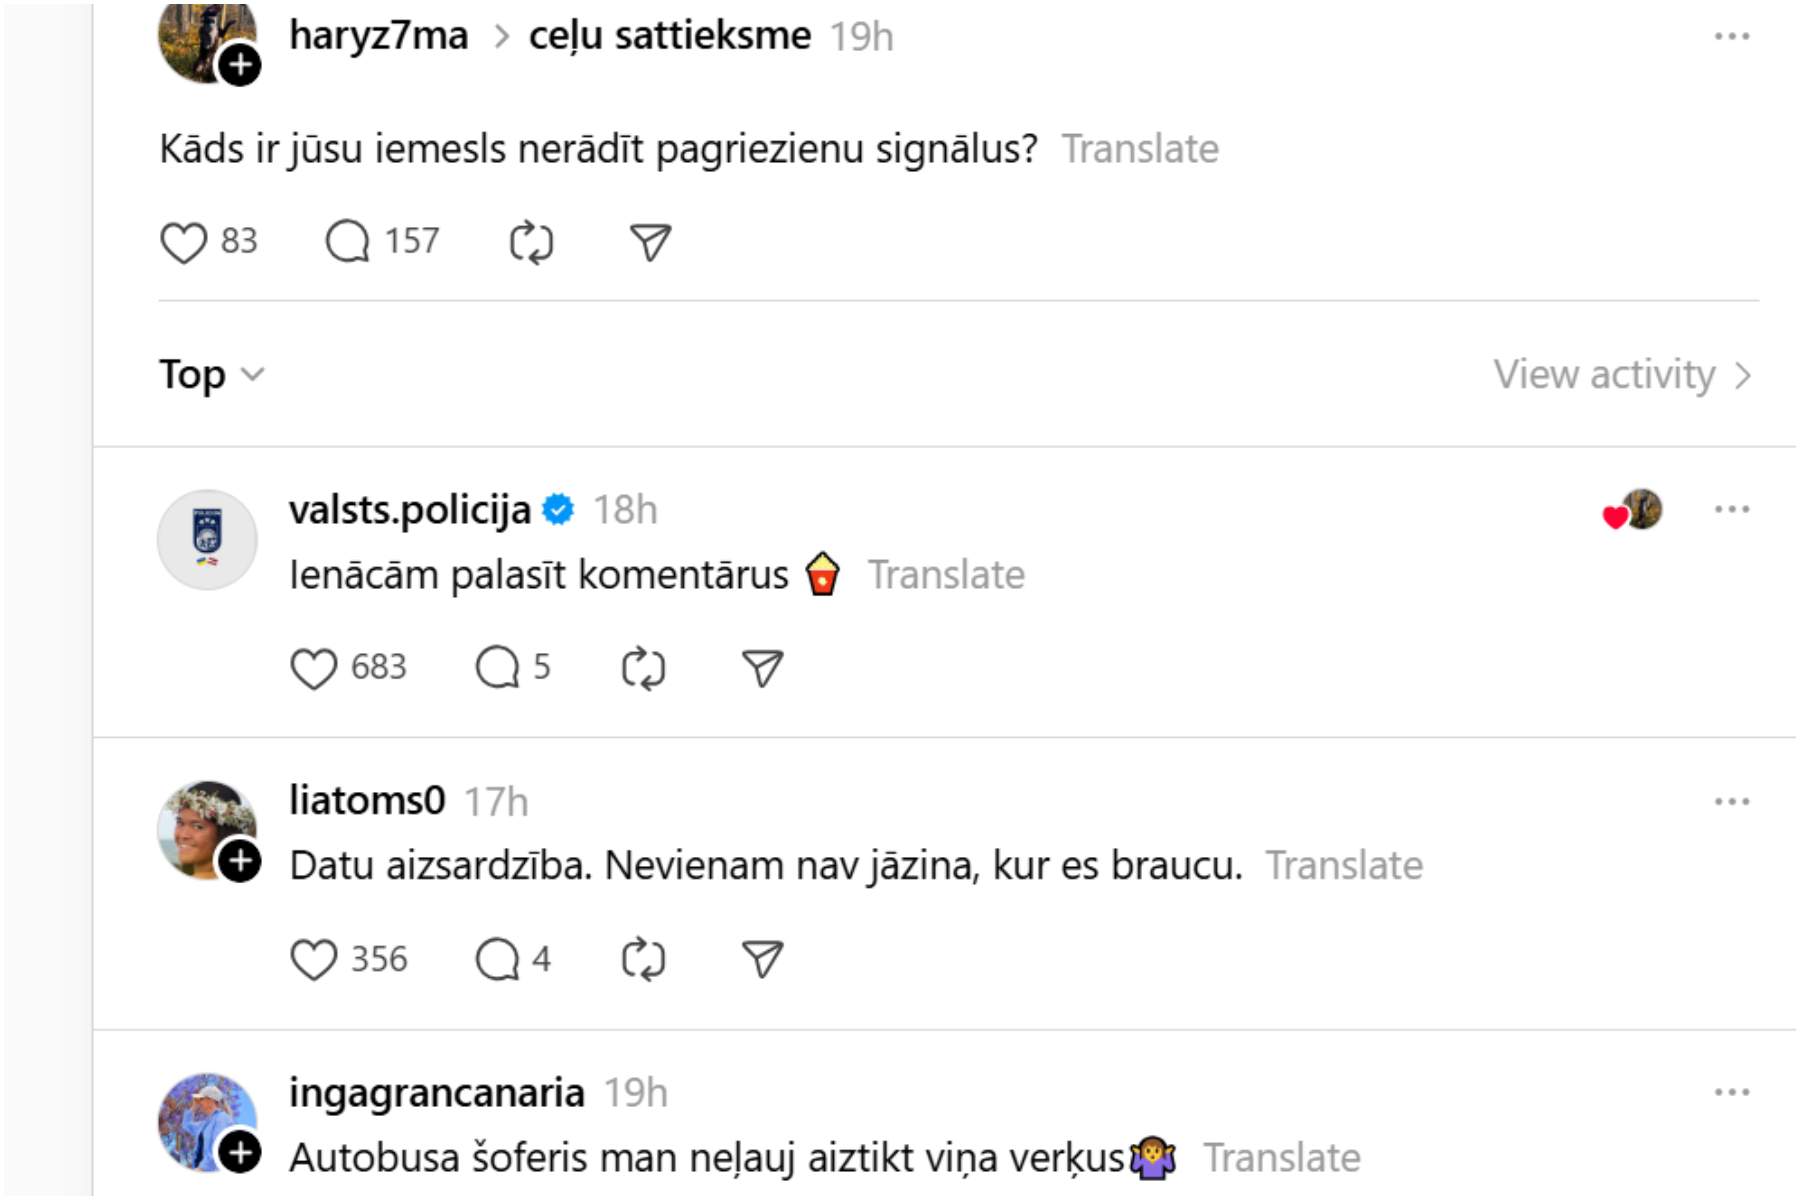Reply to the valsts.policija comment

(497, 668)
